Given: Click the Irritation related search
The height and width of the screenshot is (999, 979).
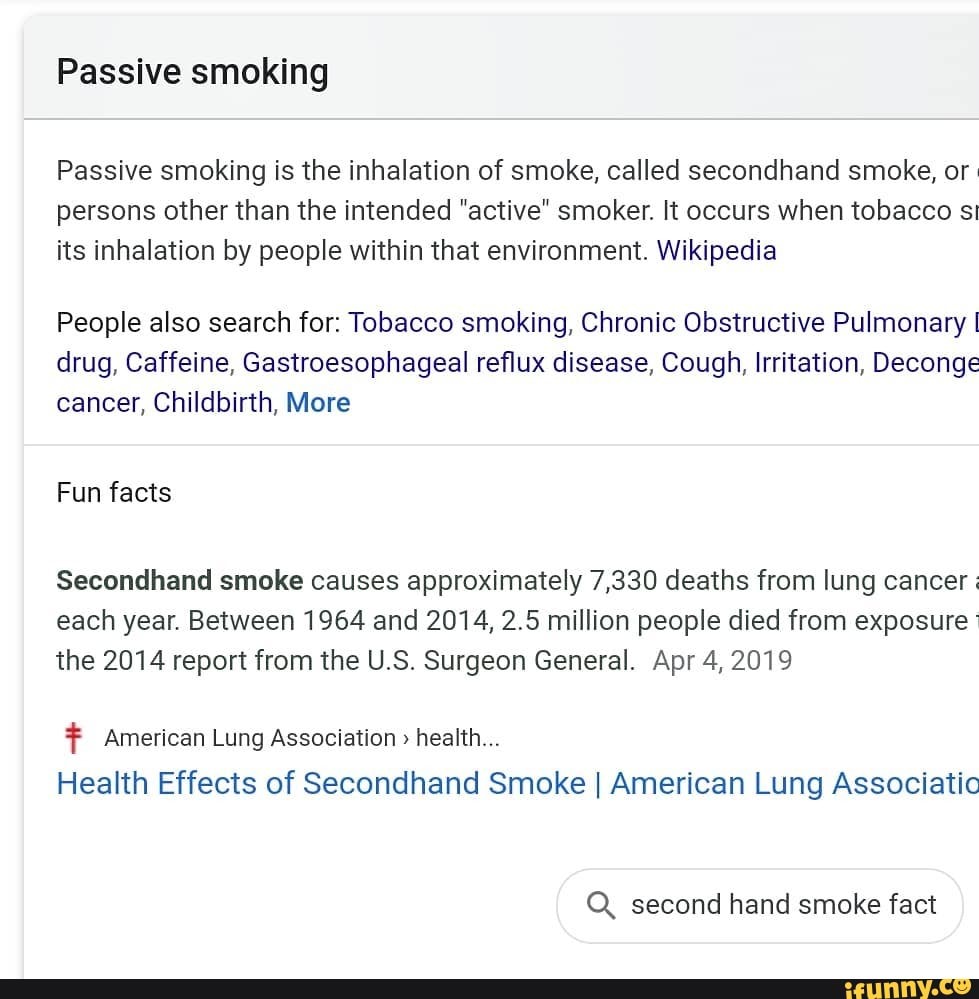Looking at the screenshot, I should click(806, 362).
